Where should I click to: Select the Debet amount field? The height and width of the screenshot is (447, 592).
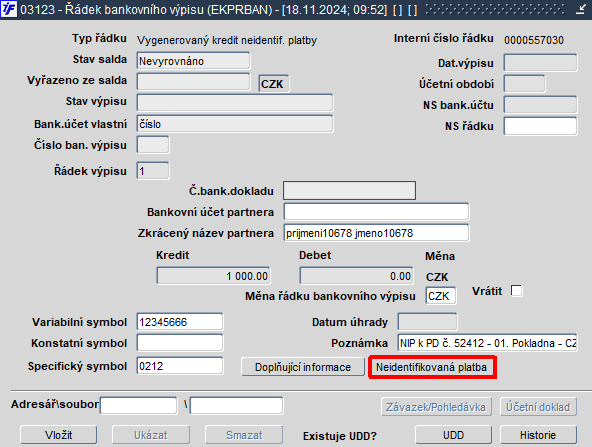(356, 276)
